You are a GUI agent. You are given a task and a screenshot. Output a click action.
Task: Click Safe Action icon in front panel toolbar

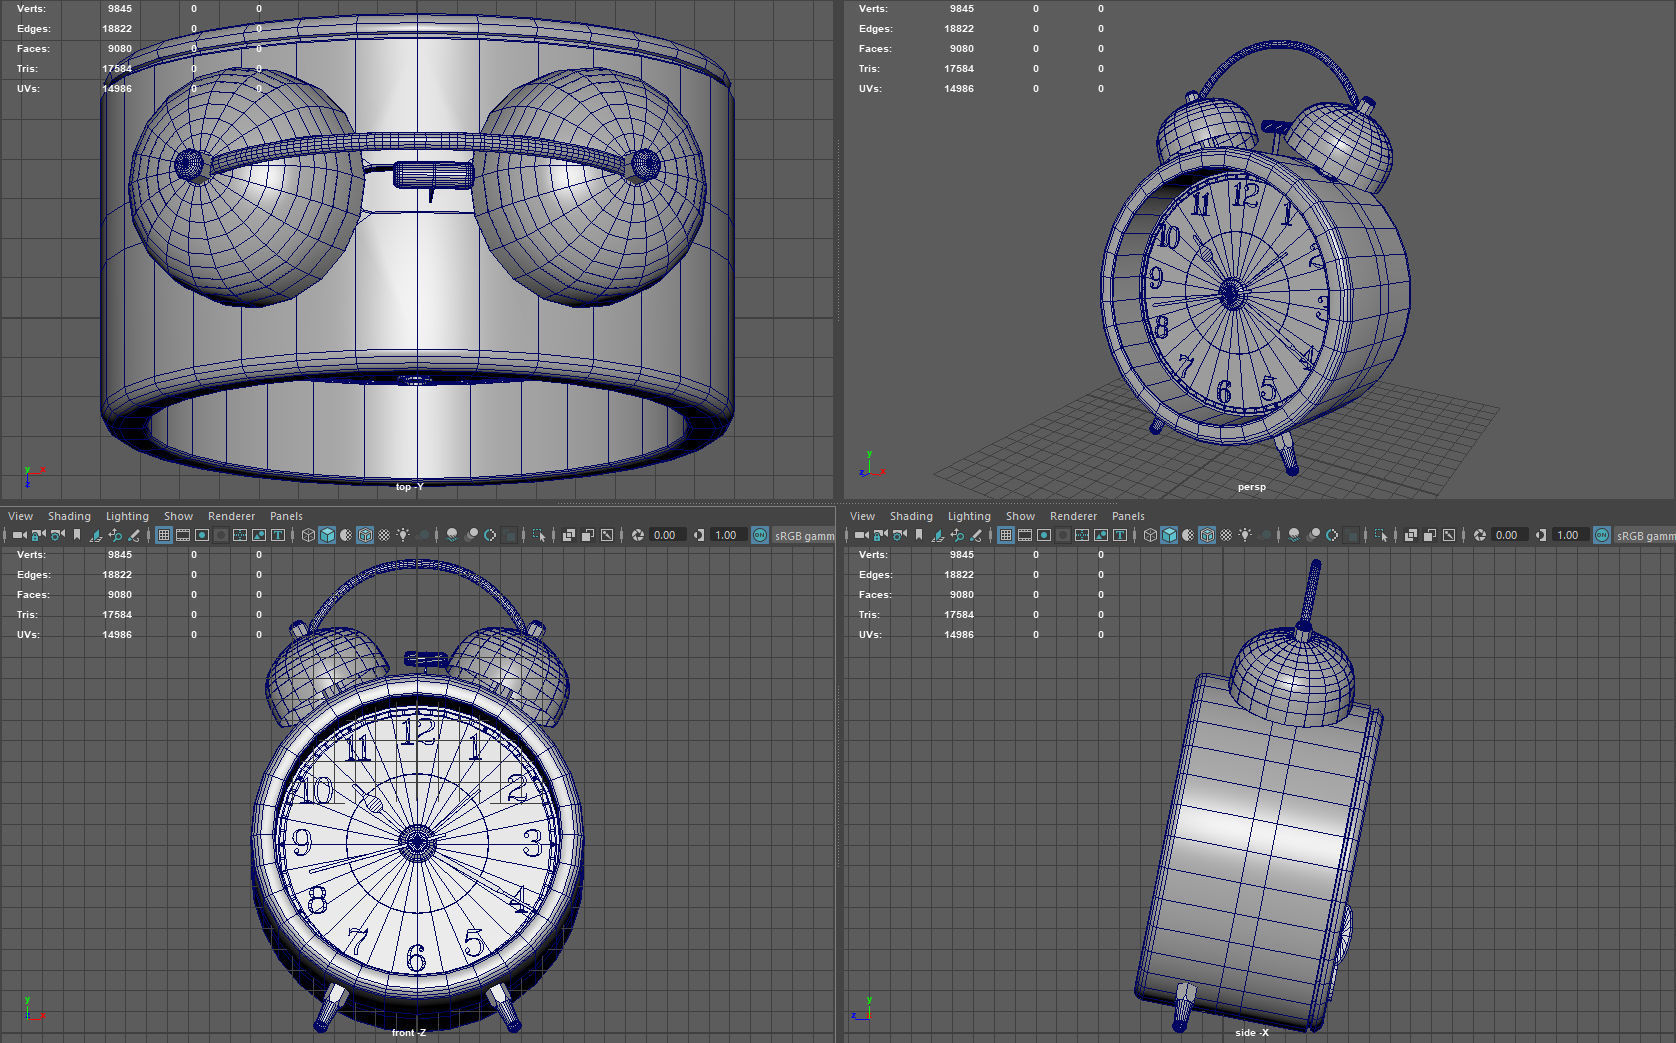point(258,535)
